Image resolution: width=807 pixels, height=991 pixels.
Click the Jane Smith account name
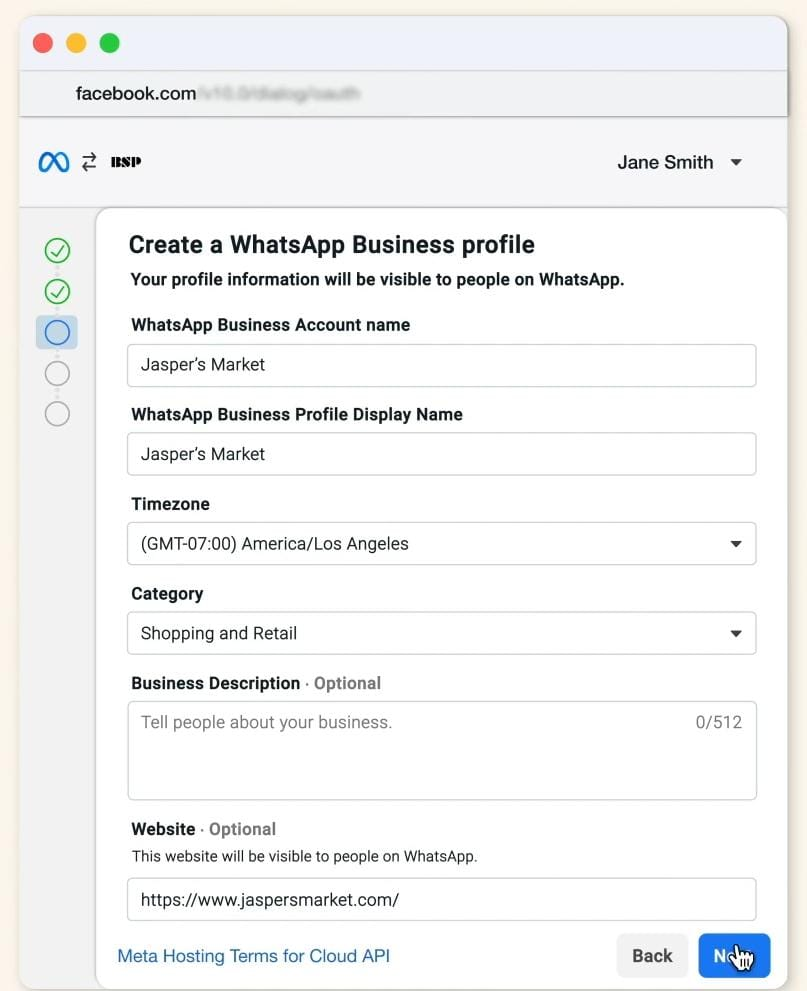tap(665, 162)
